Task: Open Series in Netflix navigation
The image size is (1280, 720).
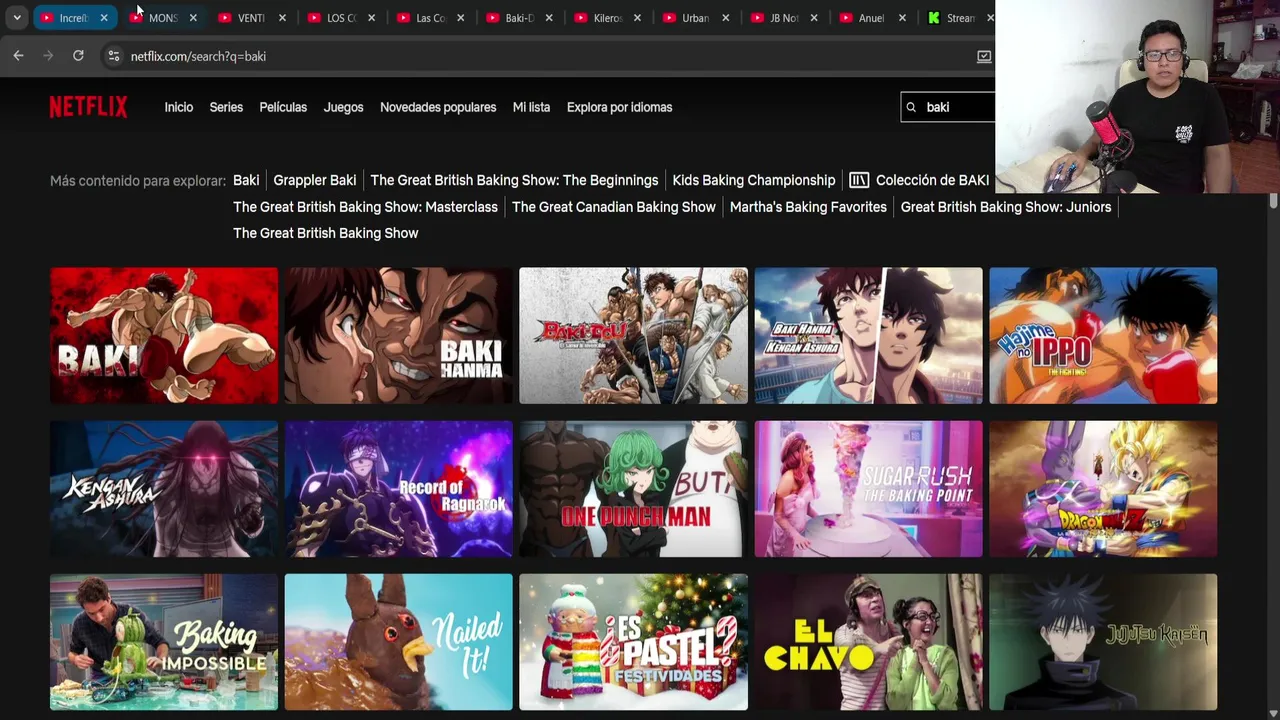Action: pyautogui.click(x=226, y=107)
